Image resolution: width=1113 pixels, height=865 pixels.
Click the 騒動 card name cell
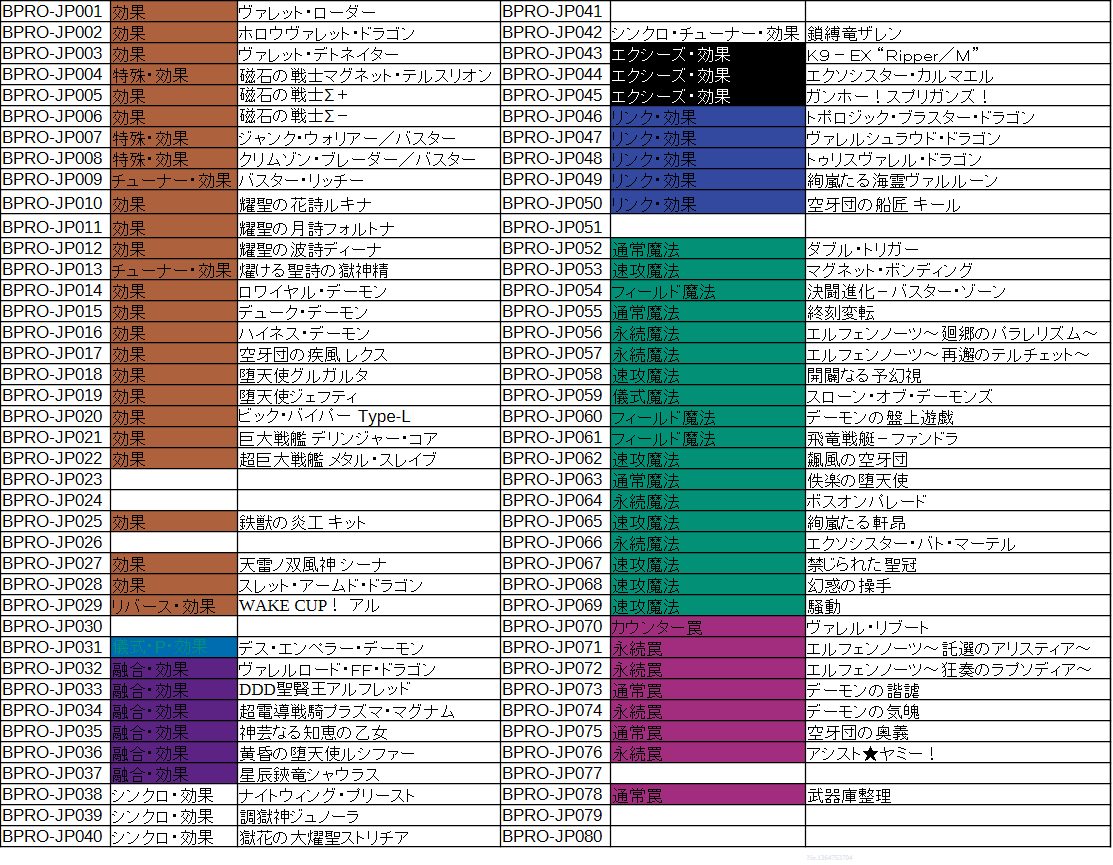(x=957, y=605)
